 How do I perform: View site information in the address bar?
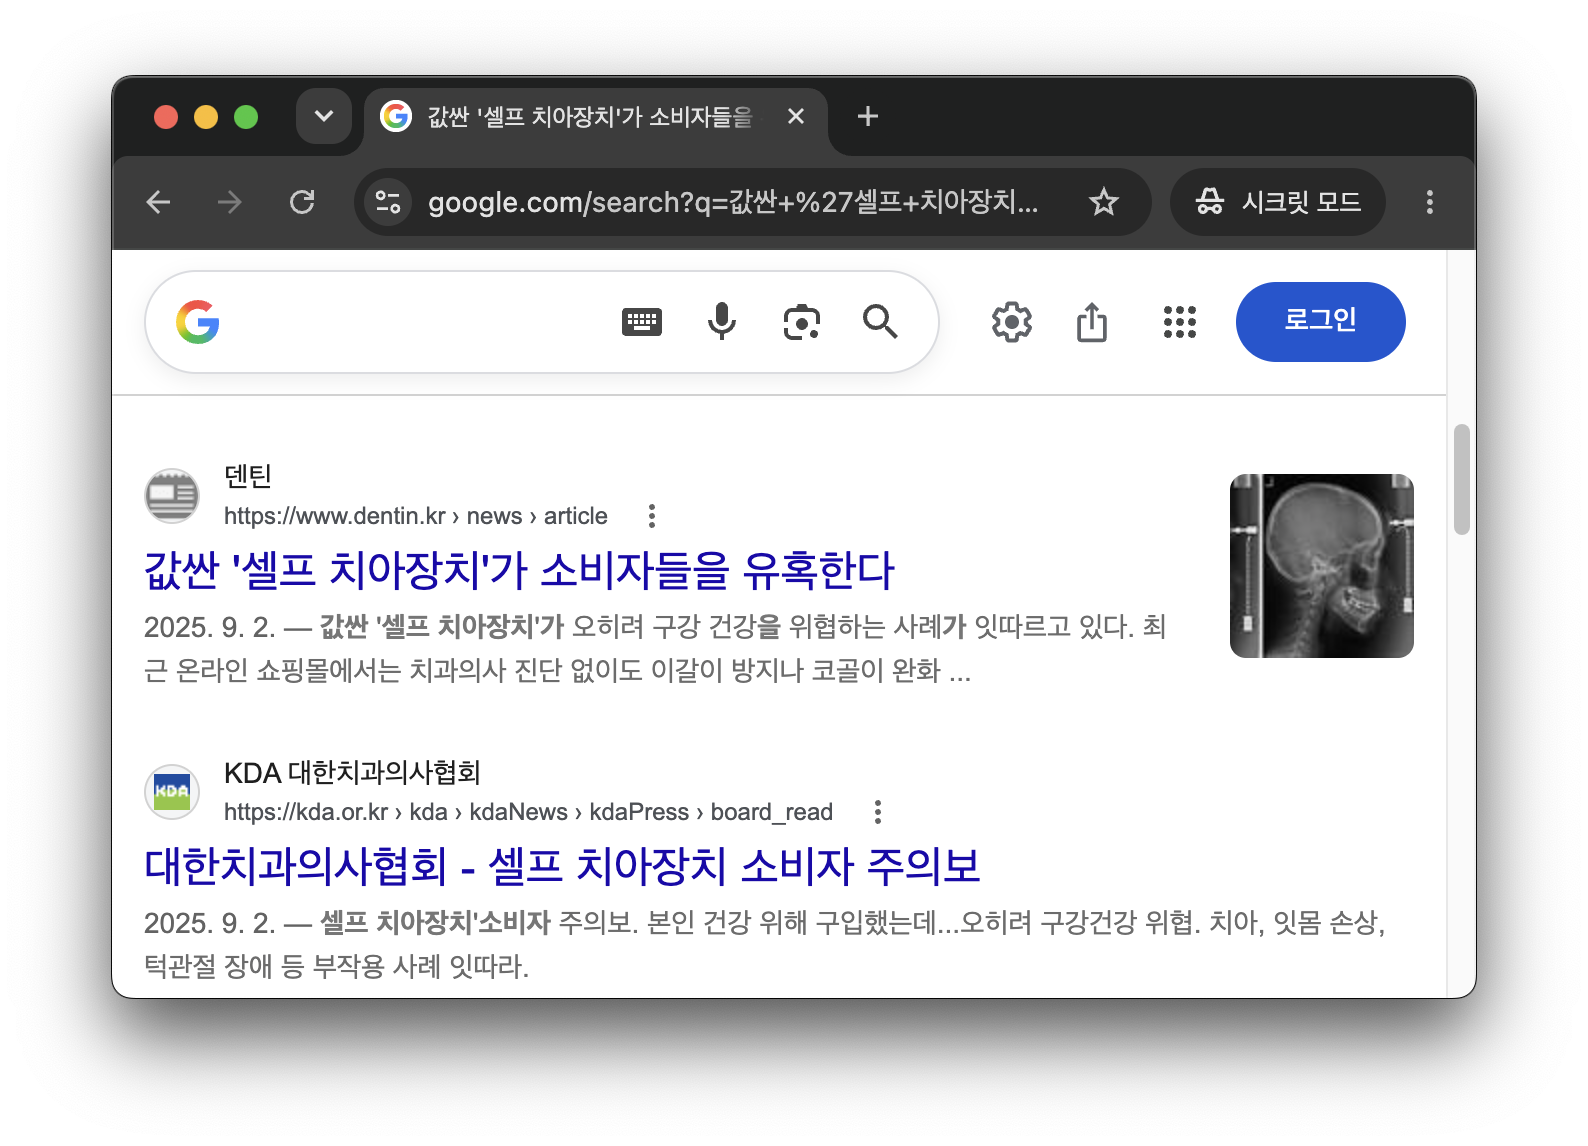tap(388, 203)
